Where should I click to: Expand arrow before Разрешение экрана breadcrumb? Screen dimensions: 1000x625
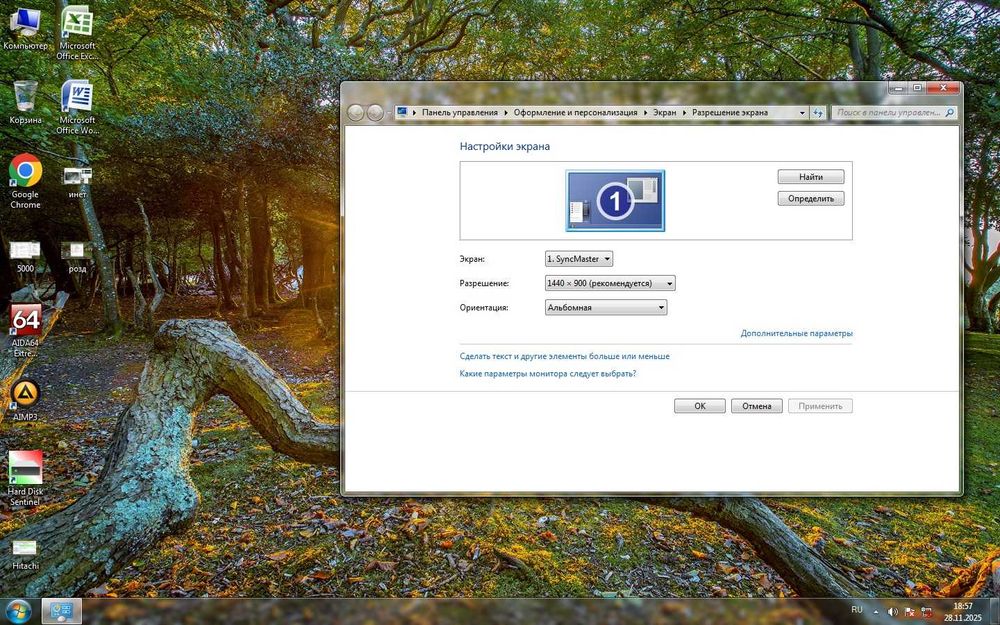point(684,113)
